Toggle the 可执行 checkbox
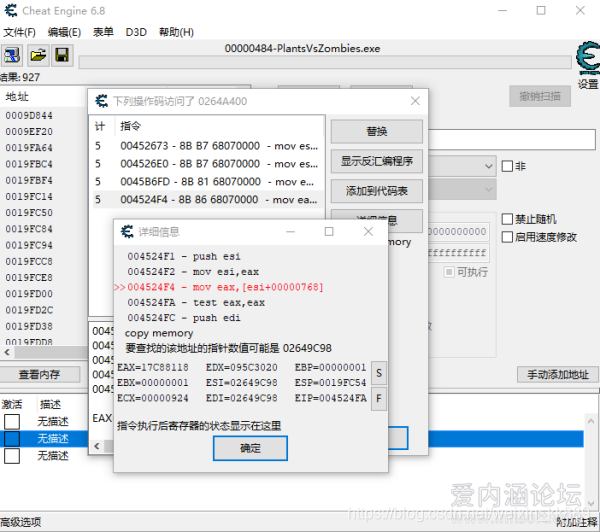 tap(449, 272)
